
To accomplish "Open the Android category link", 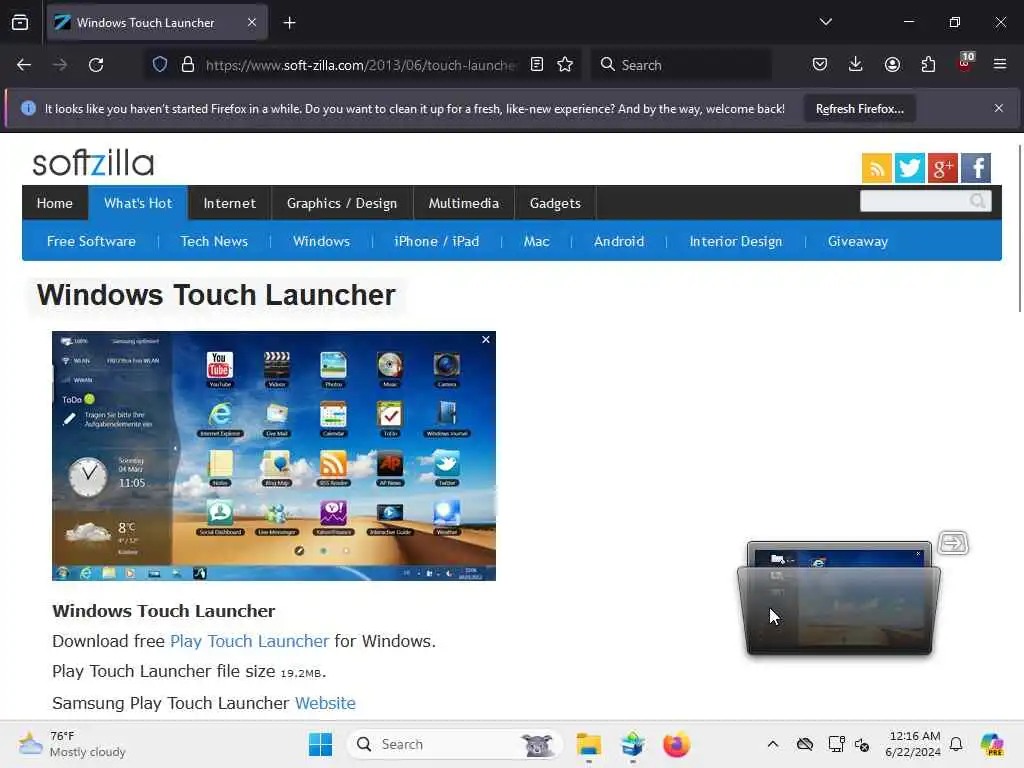I will [619, 241].
